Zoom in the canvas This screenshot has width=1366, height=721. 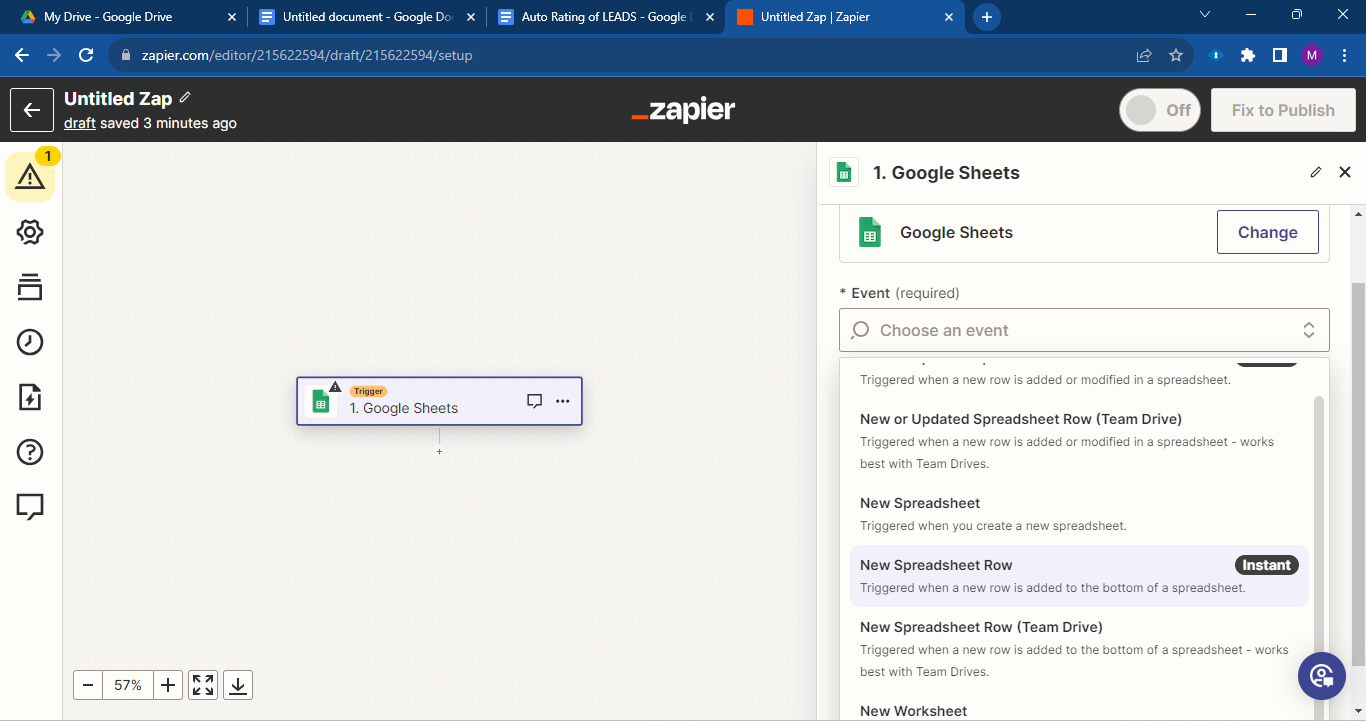(168, 685)
